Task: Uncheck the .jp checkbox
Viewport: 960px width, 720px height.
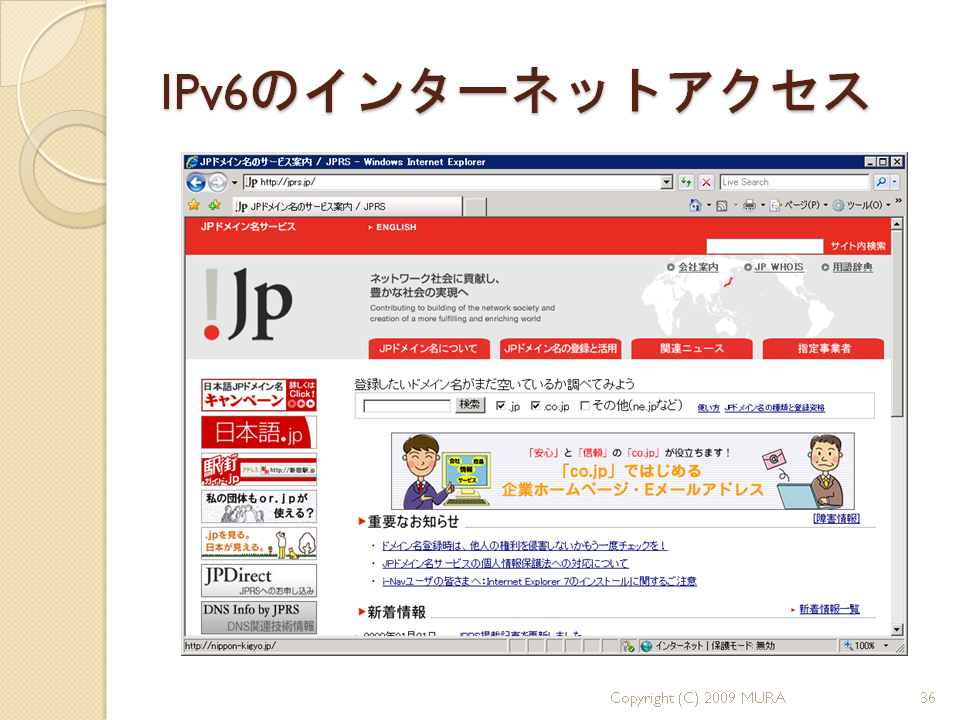Action: (x=501, y=406)
